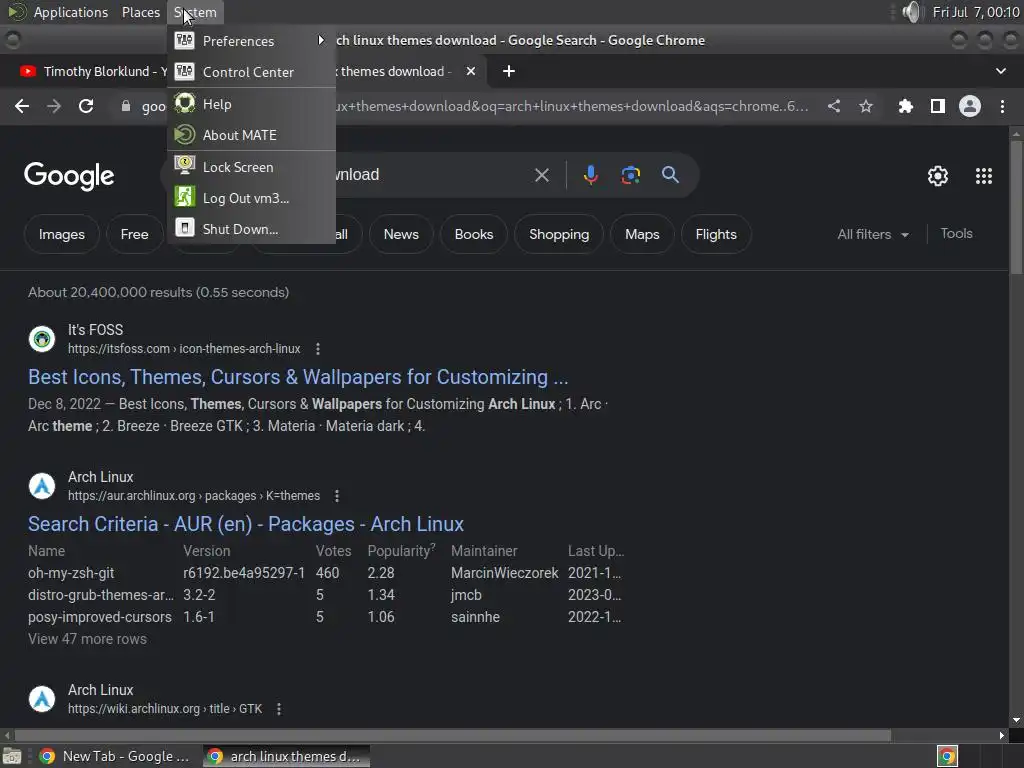Screen dimensions: 1024x768
Task: Filter results by Images
Action: tap(61, 234)
